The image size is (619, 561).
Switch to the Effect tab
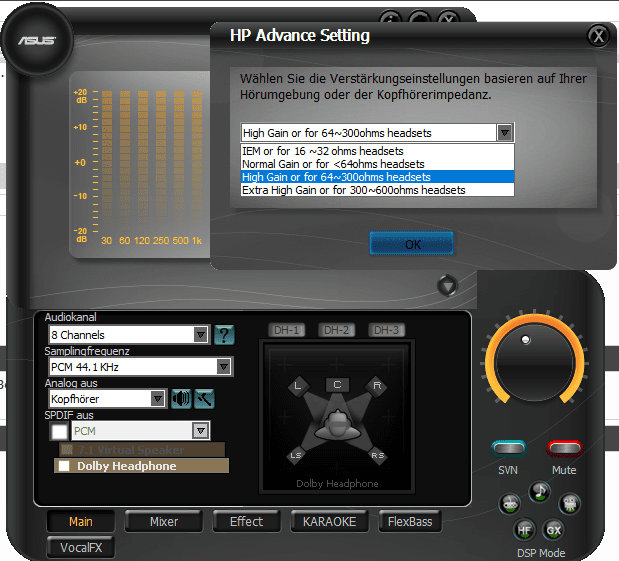(246, 522)
